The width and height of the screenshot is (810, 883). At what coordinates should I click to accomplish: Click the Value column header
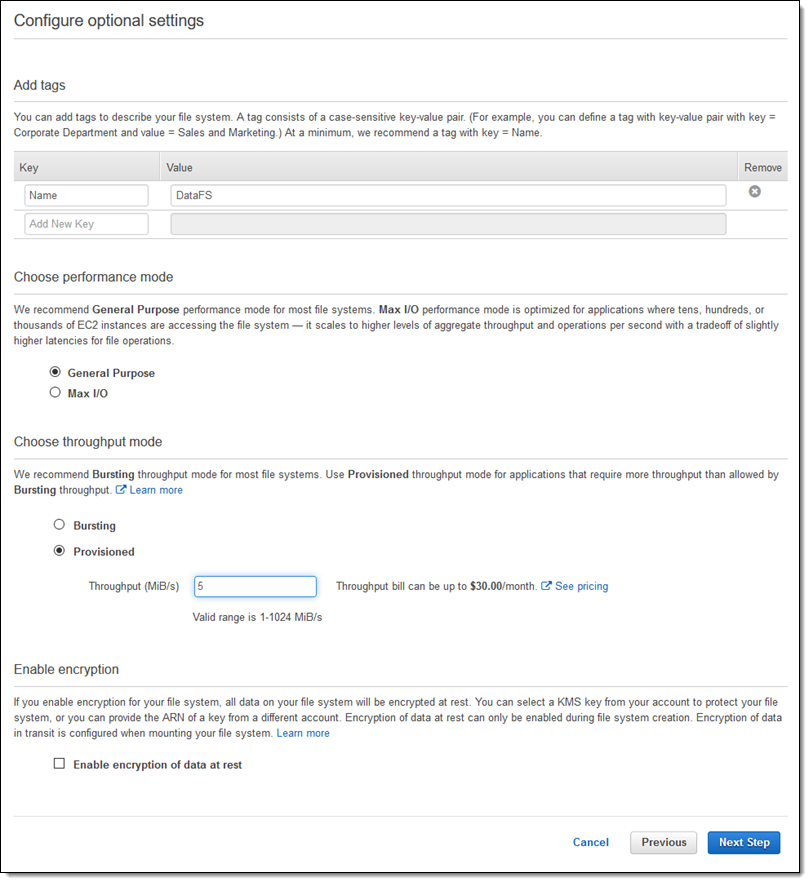[x=180, y=168]
